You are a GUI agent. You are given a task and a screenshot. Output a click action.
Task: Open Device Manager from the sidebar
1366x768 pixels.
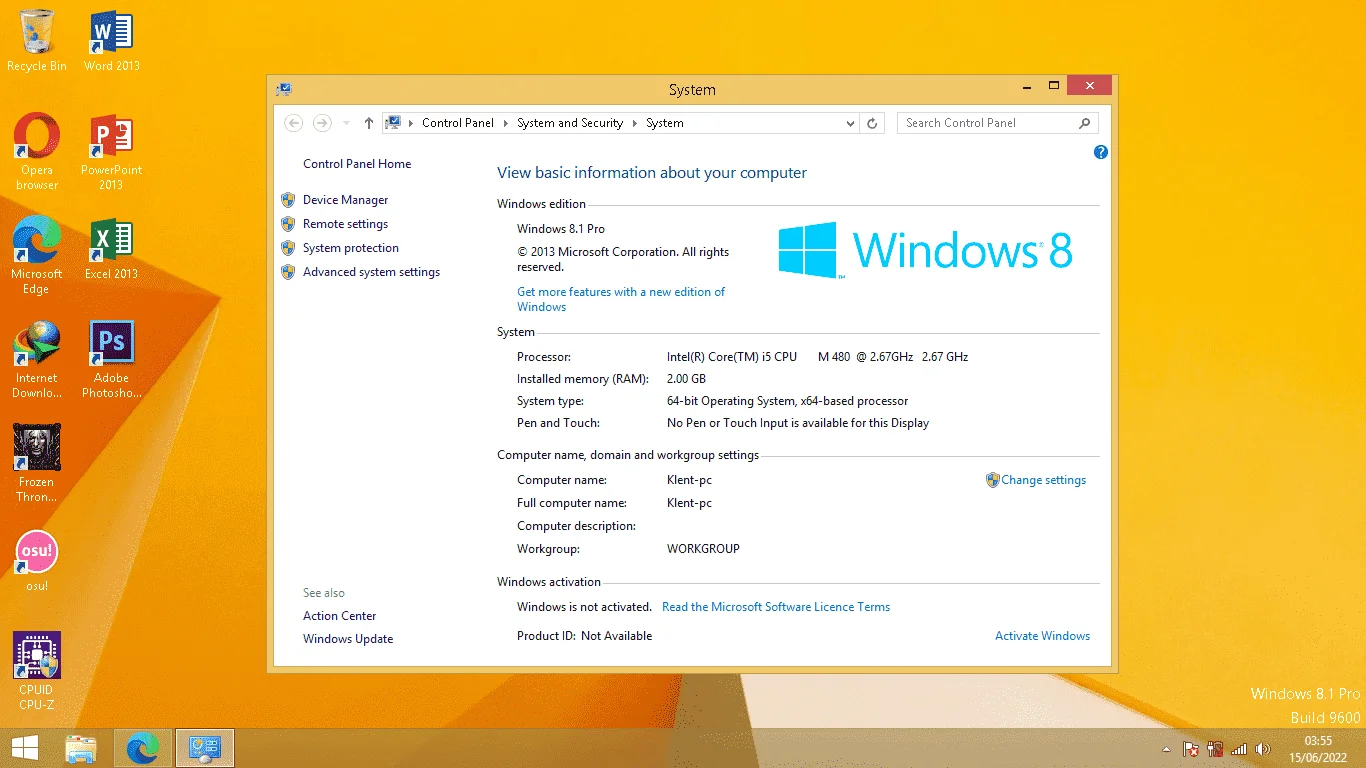[x=345, y=200]
